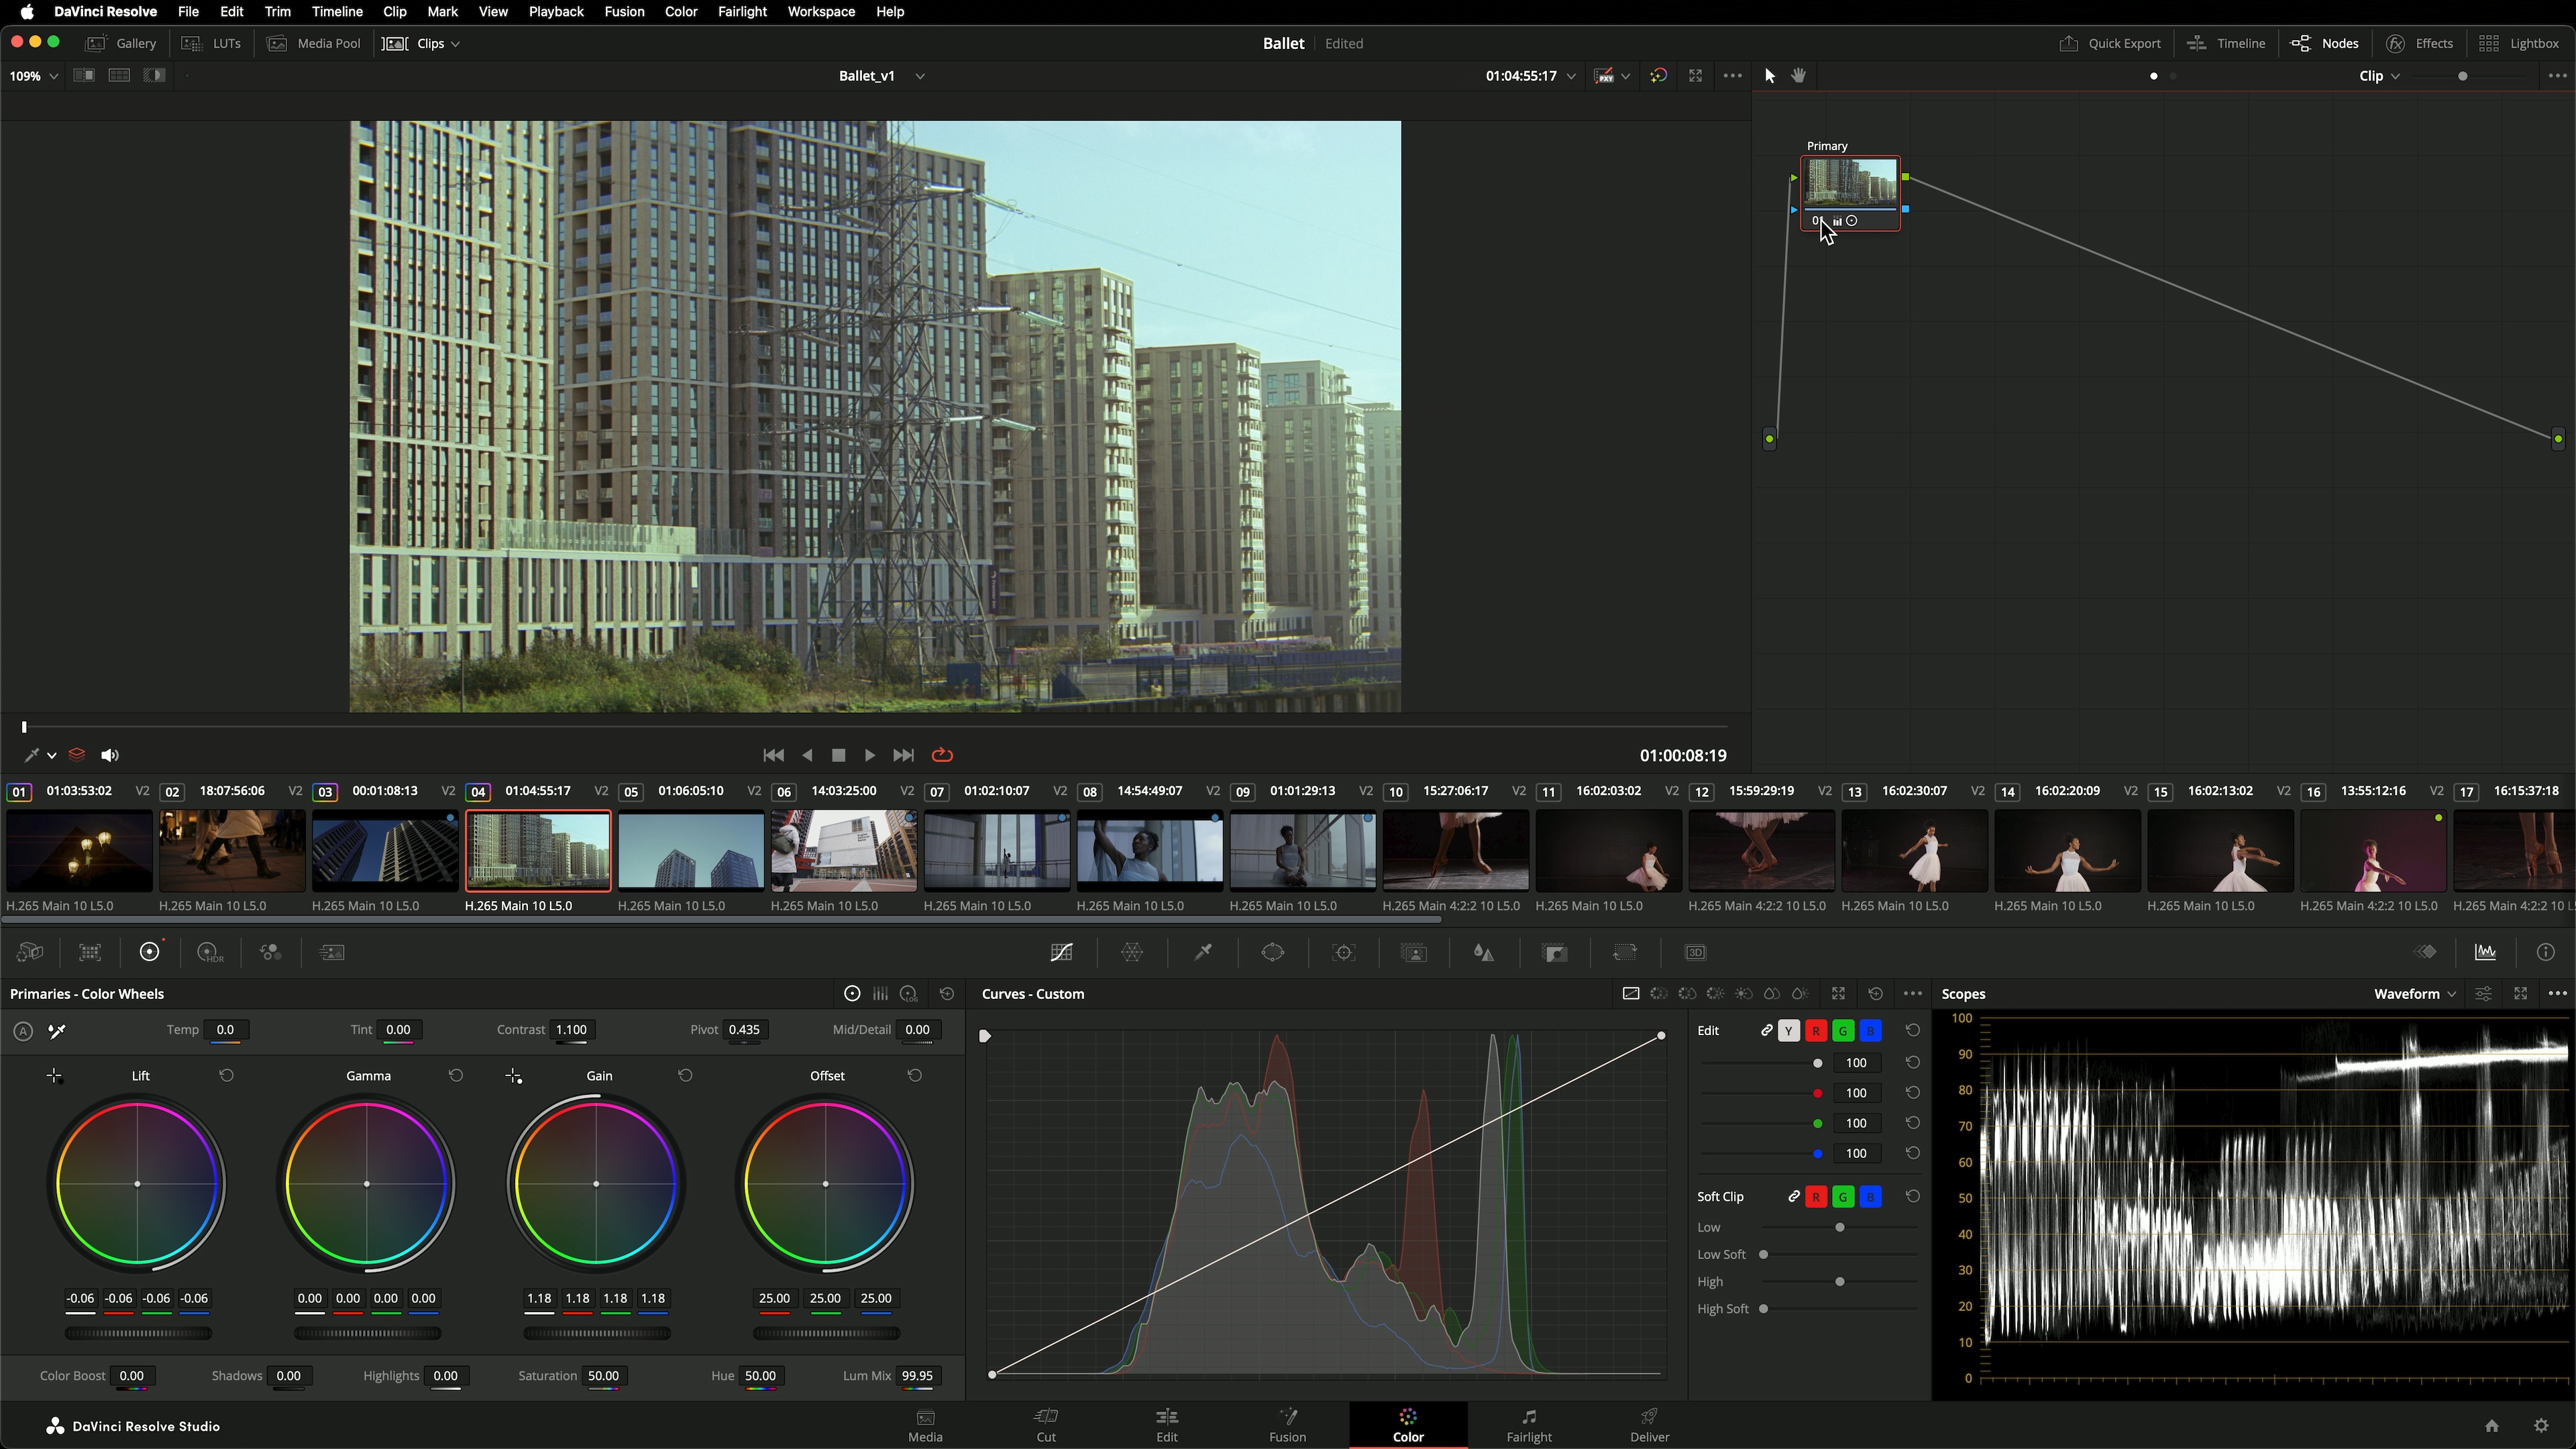Reset the Gain color wheel
The width and height of the screenshot is (2576, 1449).
tap(685, 1075)
